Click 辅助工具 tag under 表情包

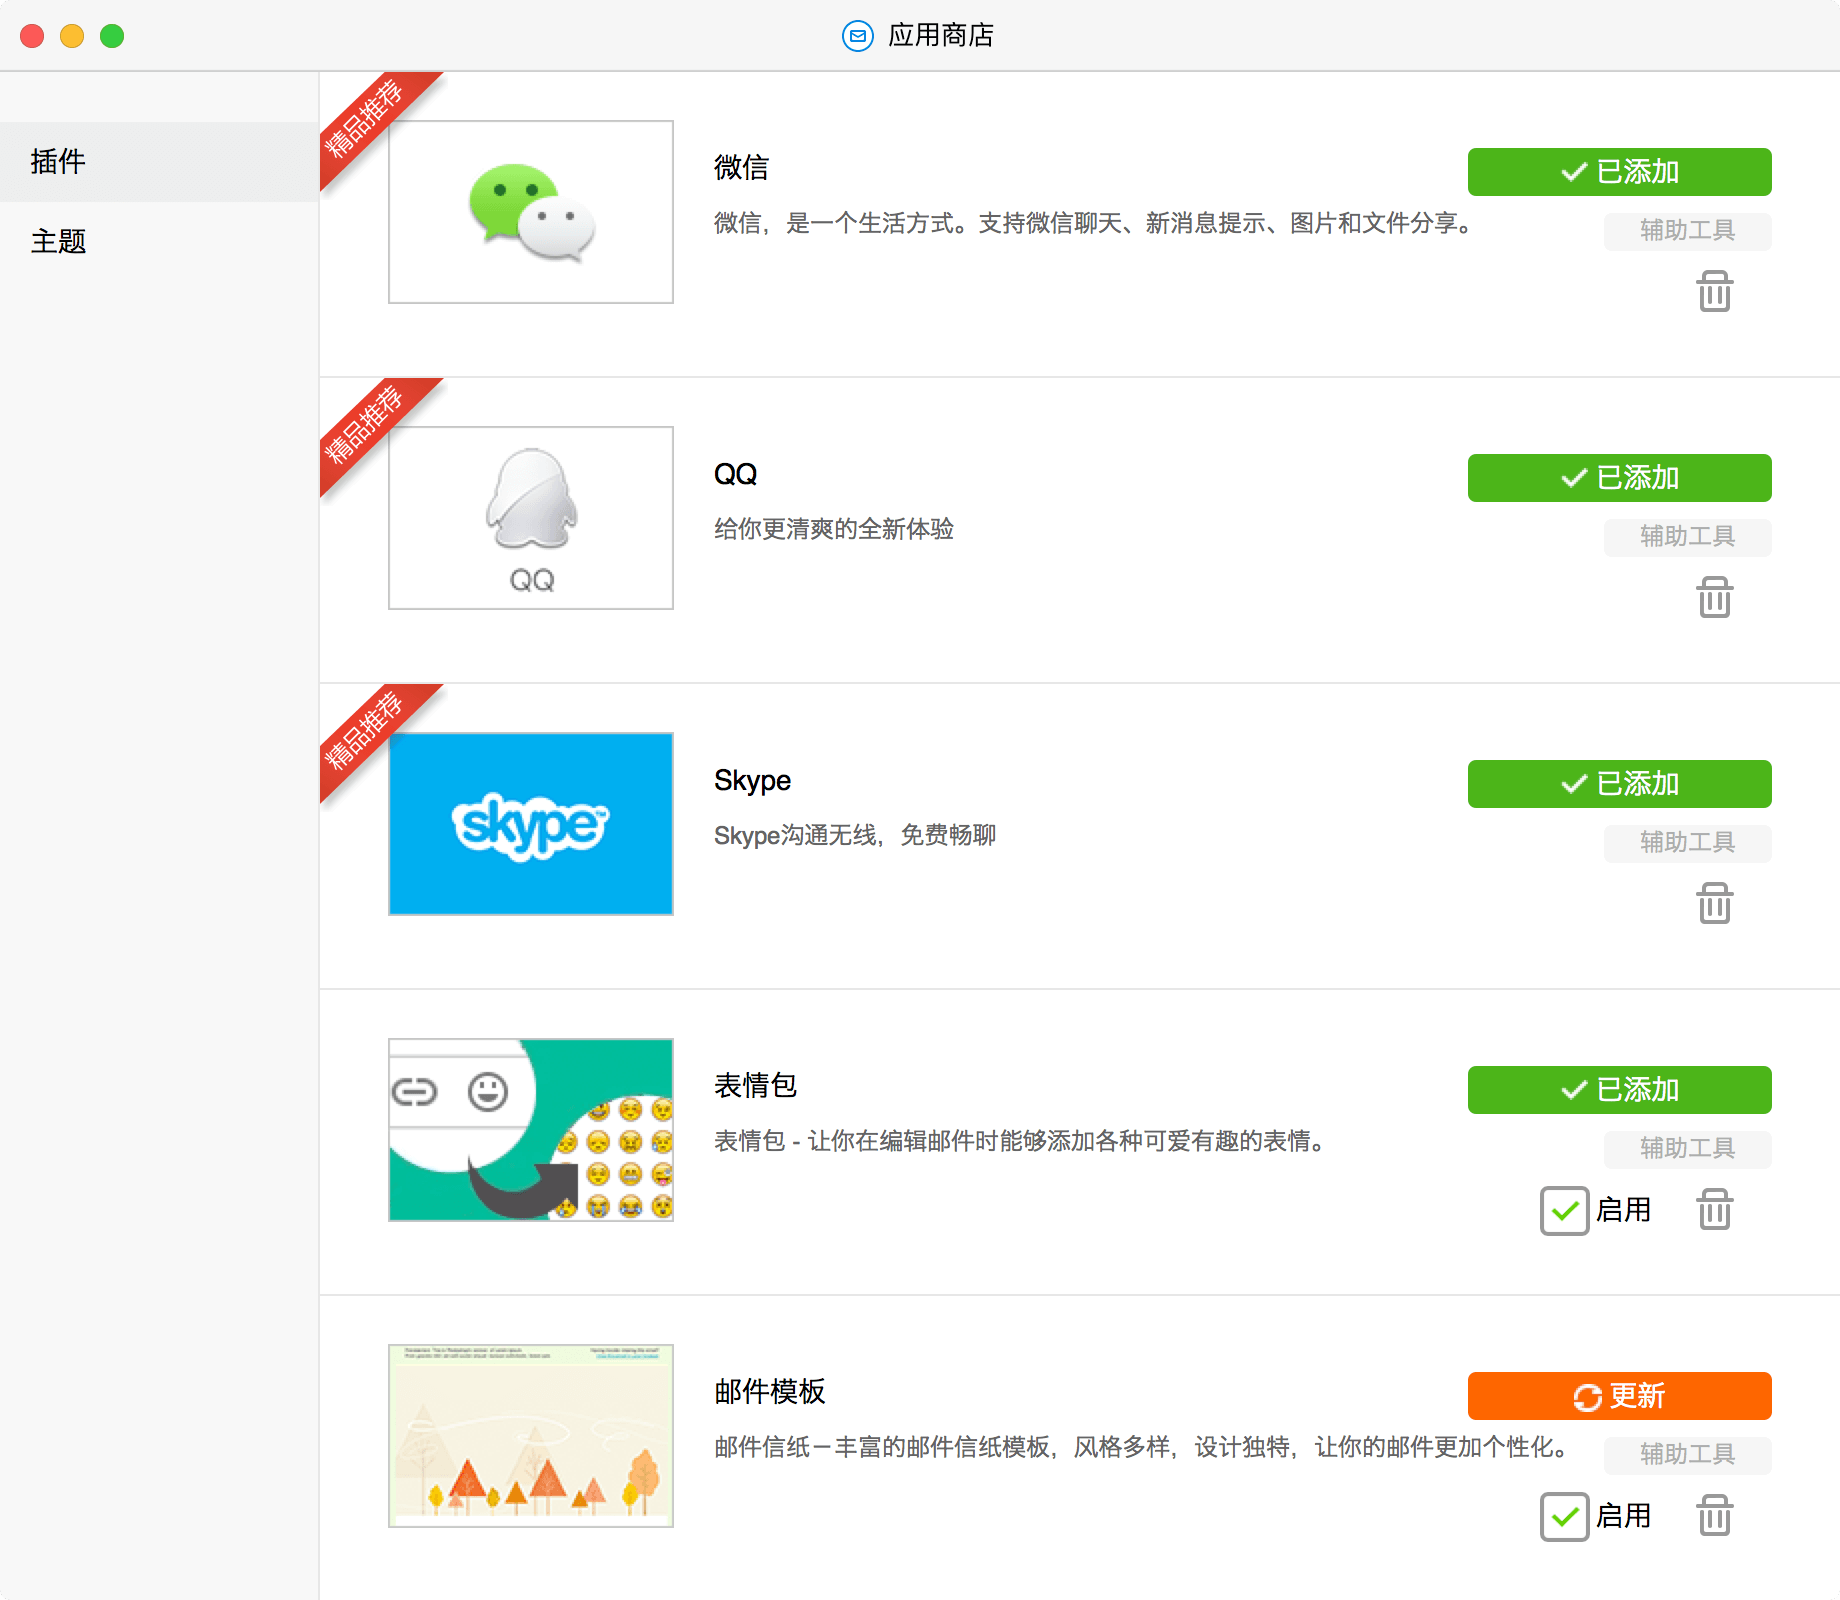click(x=1687, y=1149)
